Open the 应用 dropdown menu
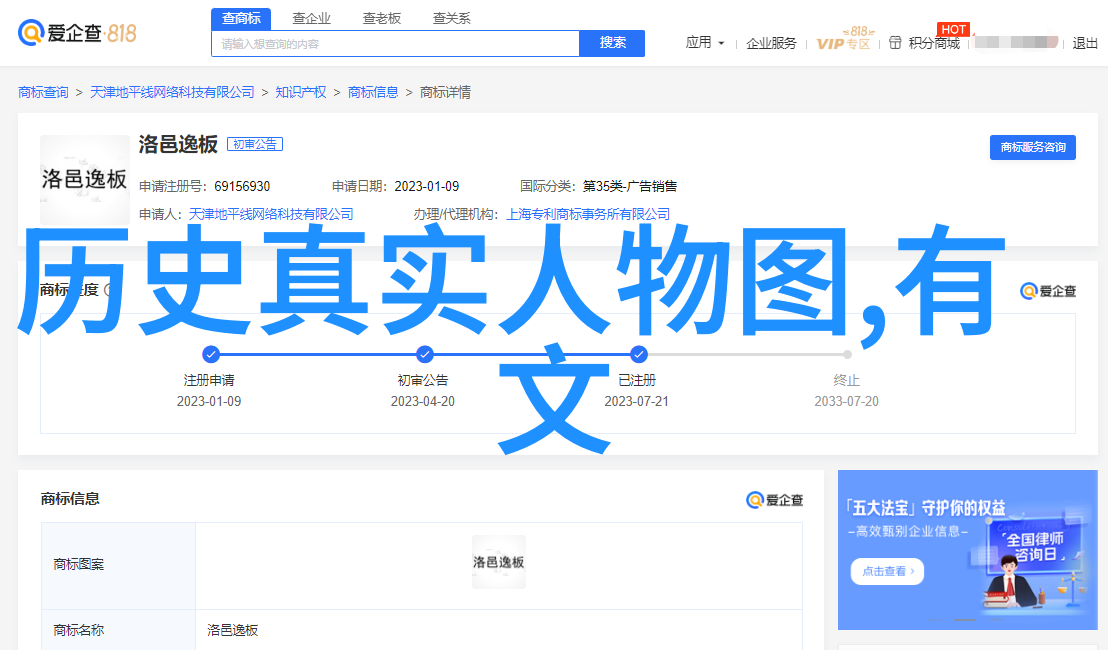This screenshot has width=1108, height=650. (705, 43)
